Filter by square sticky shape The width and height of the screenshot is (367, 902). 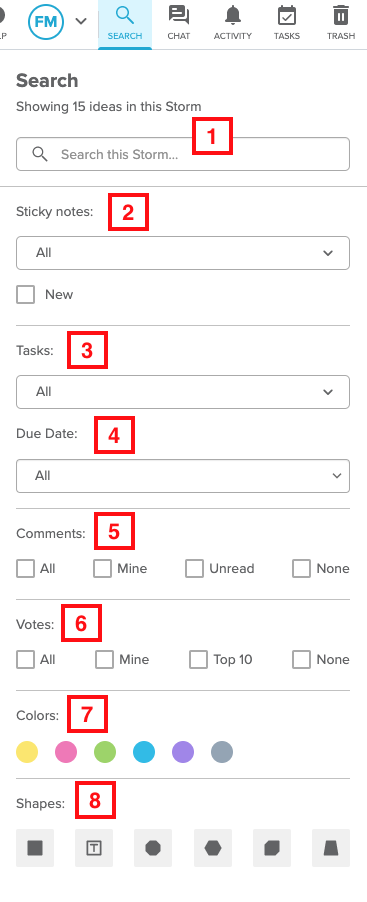tap(35, 848)
